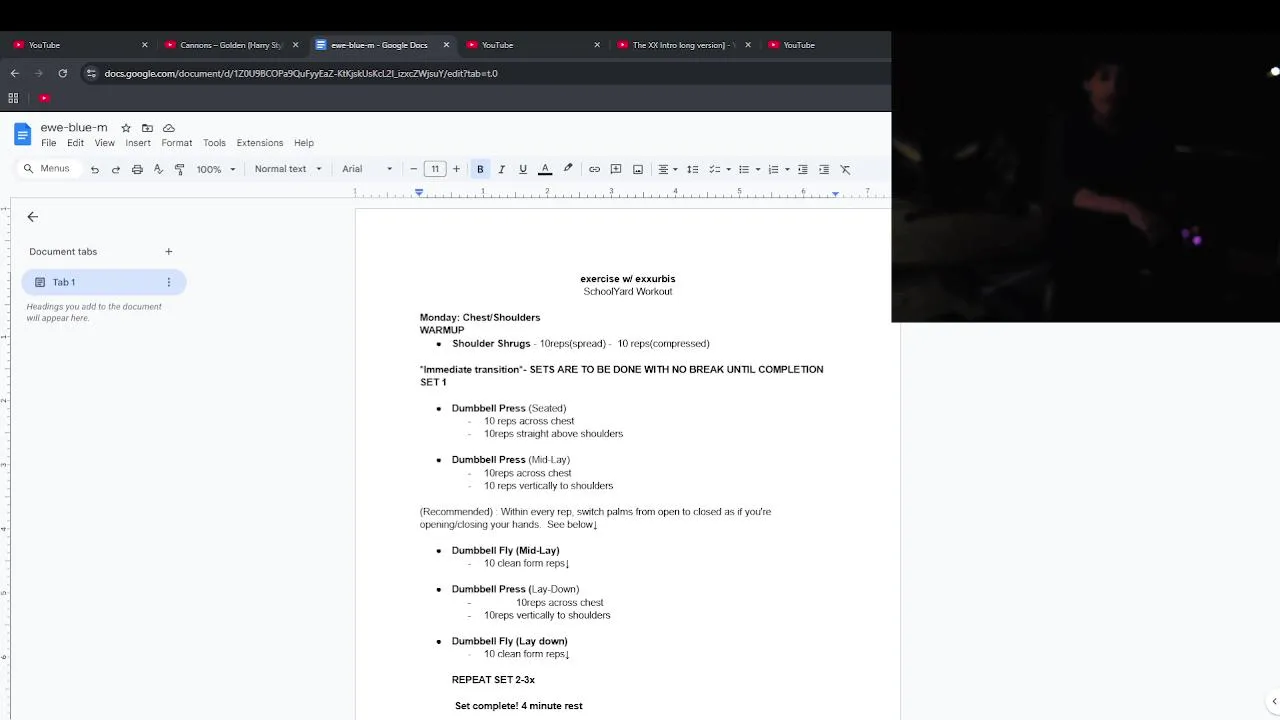Open the text color picker

(x=545, y=169)
